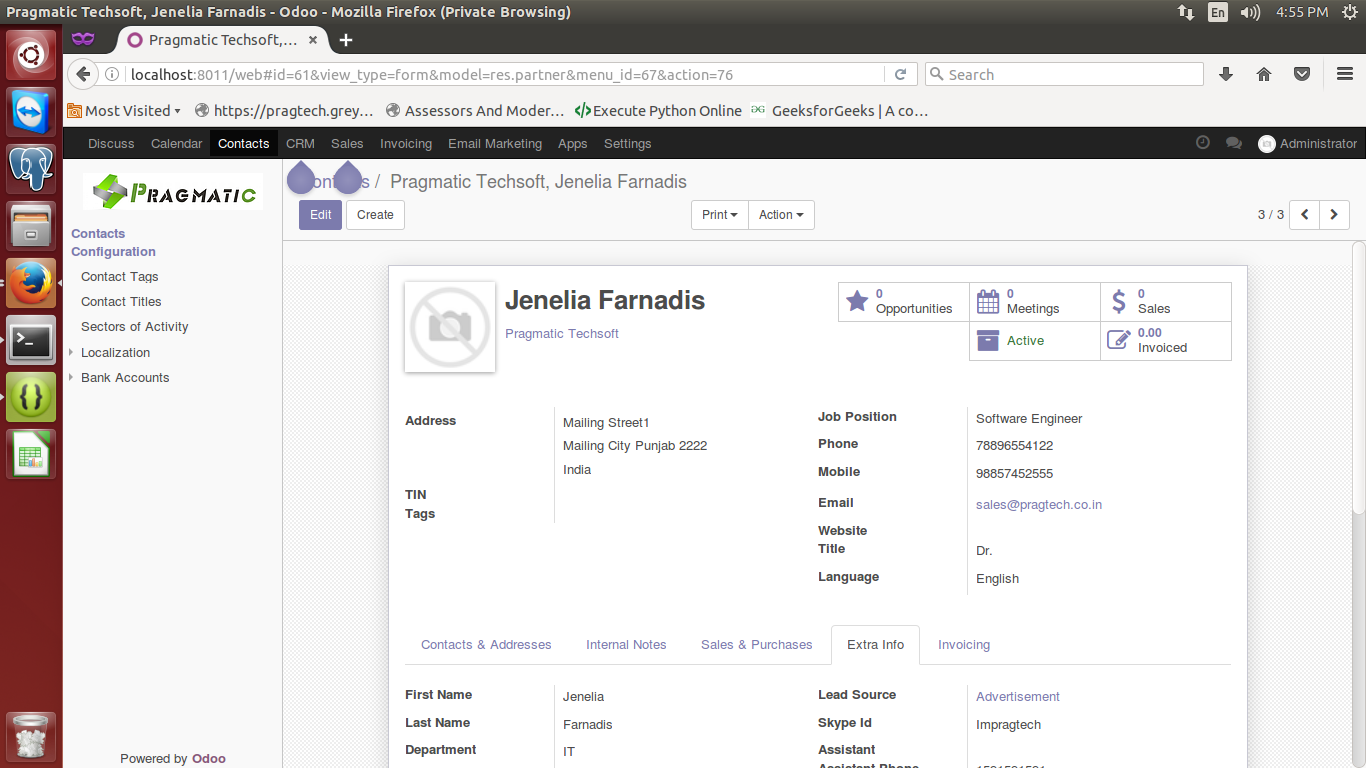1366x768 pixels.
Task: Open the Email Marketing menu
Action: (x=495, y=143)
